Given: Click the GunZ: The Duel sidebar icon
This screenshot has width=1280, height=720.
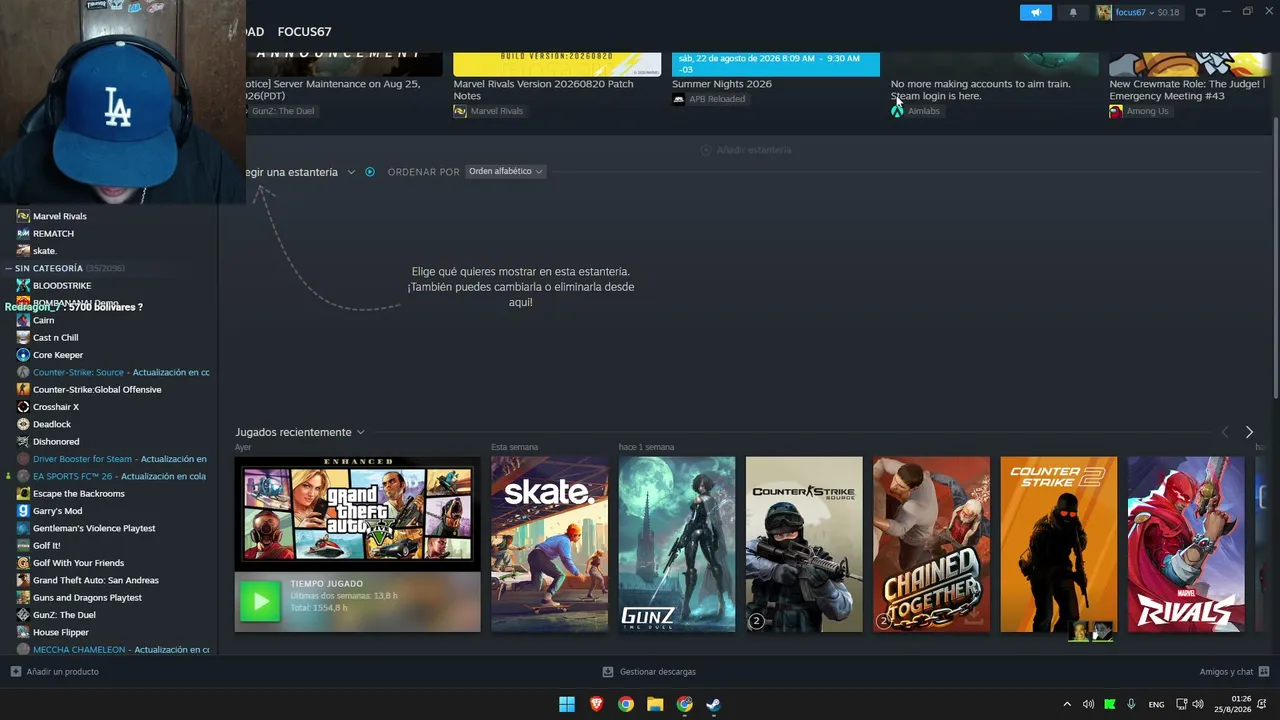Looking at the screenshot, I should coord(23,615).
